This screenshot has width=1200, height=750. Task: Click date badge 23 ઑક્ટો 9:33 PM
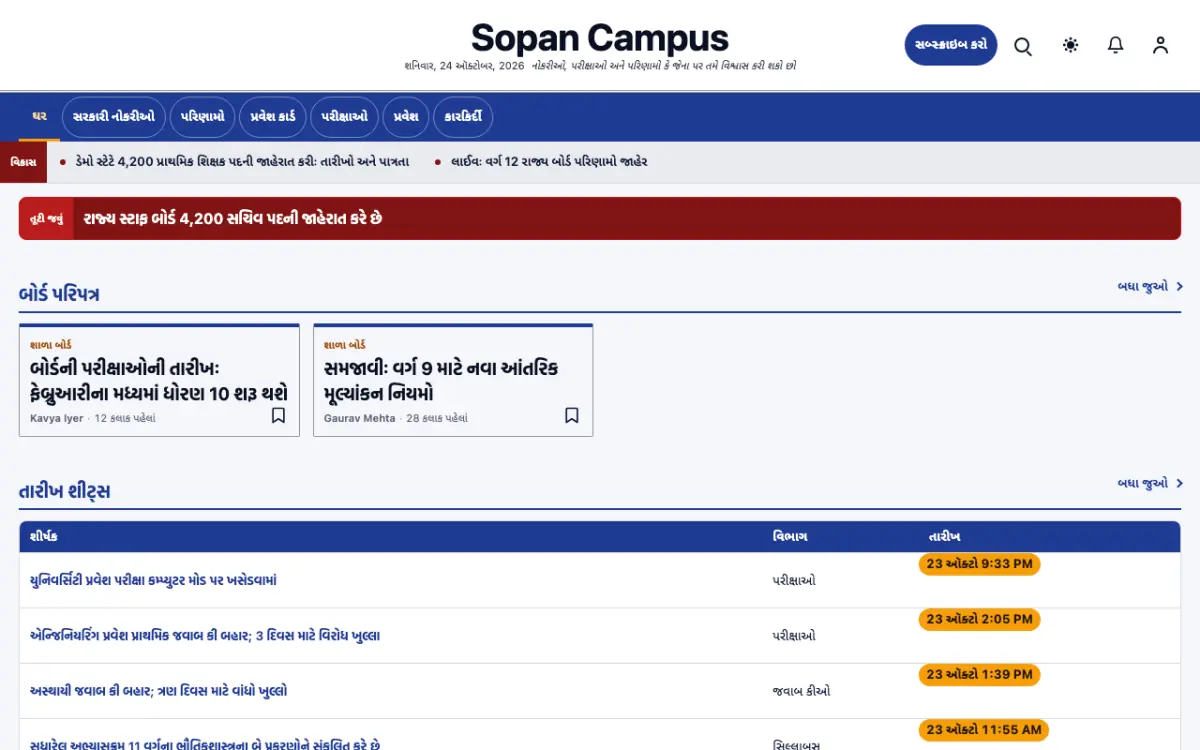[980, 564]
